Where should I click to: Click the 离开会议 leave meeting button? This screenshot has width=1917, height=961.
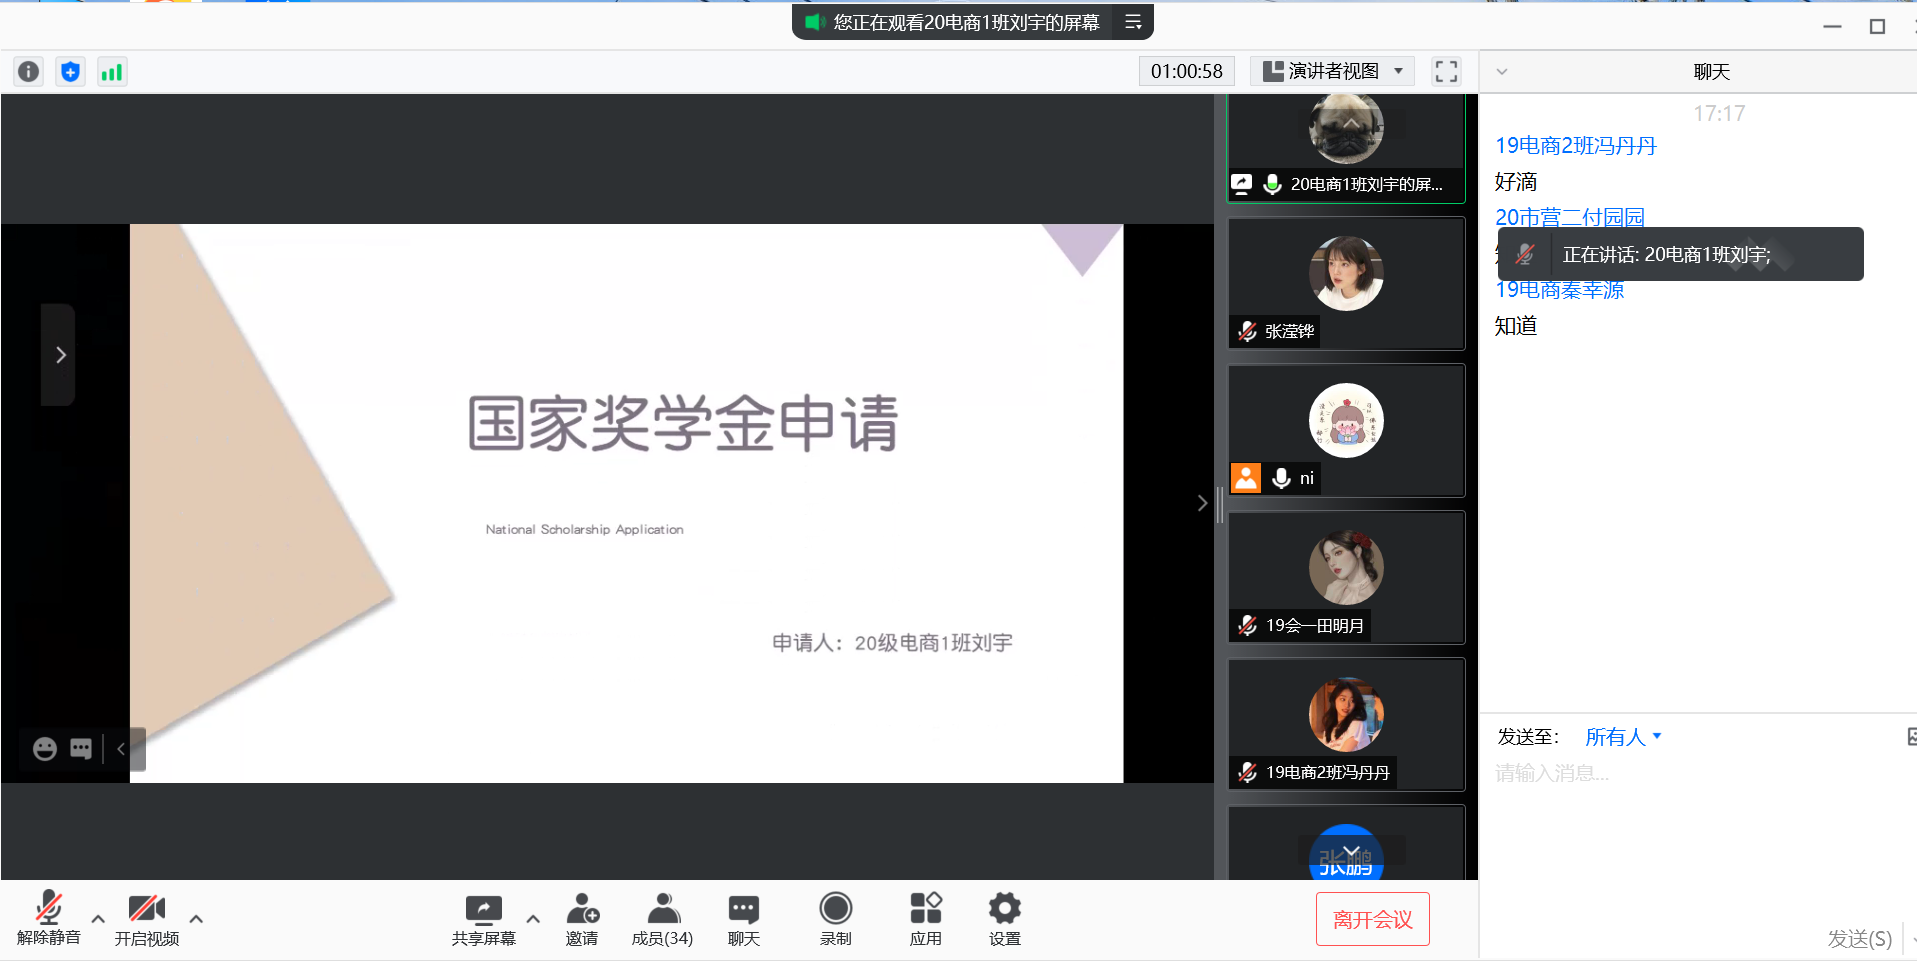[1372, 919]
